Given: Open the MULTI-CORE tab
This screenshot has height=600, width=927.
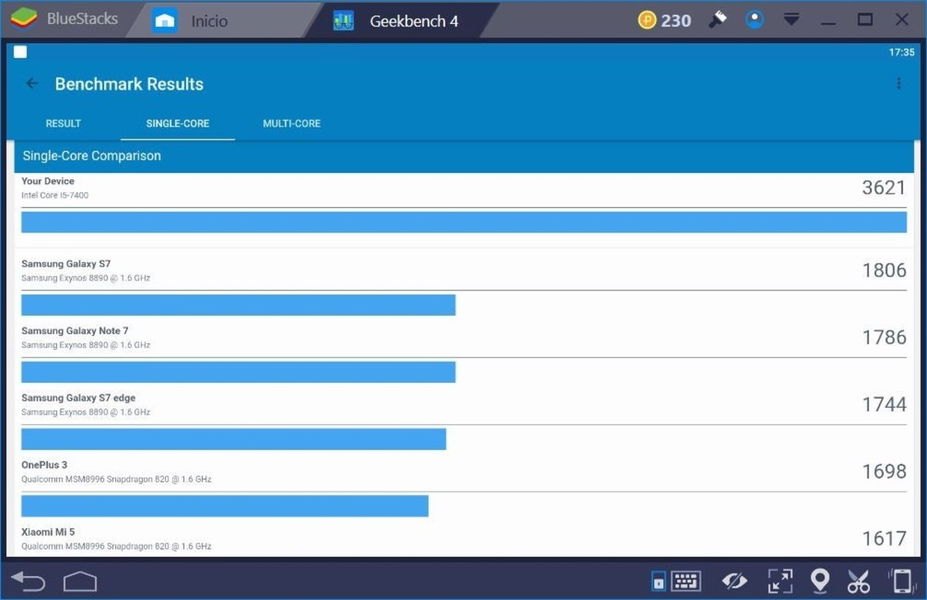Looking at the screenshot, I should 291,124.
